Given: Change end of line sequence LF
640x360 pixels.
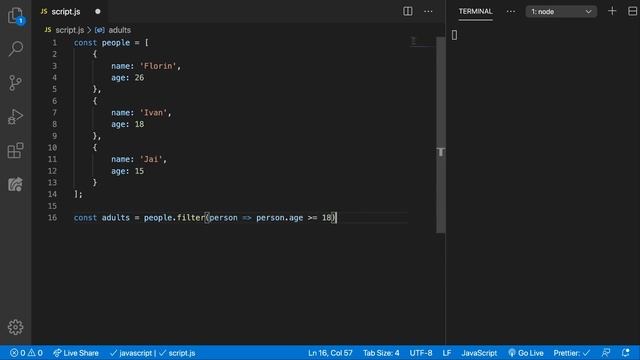Looking at the screenshot, I should coord(447,353).
